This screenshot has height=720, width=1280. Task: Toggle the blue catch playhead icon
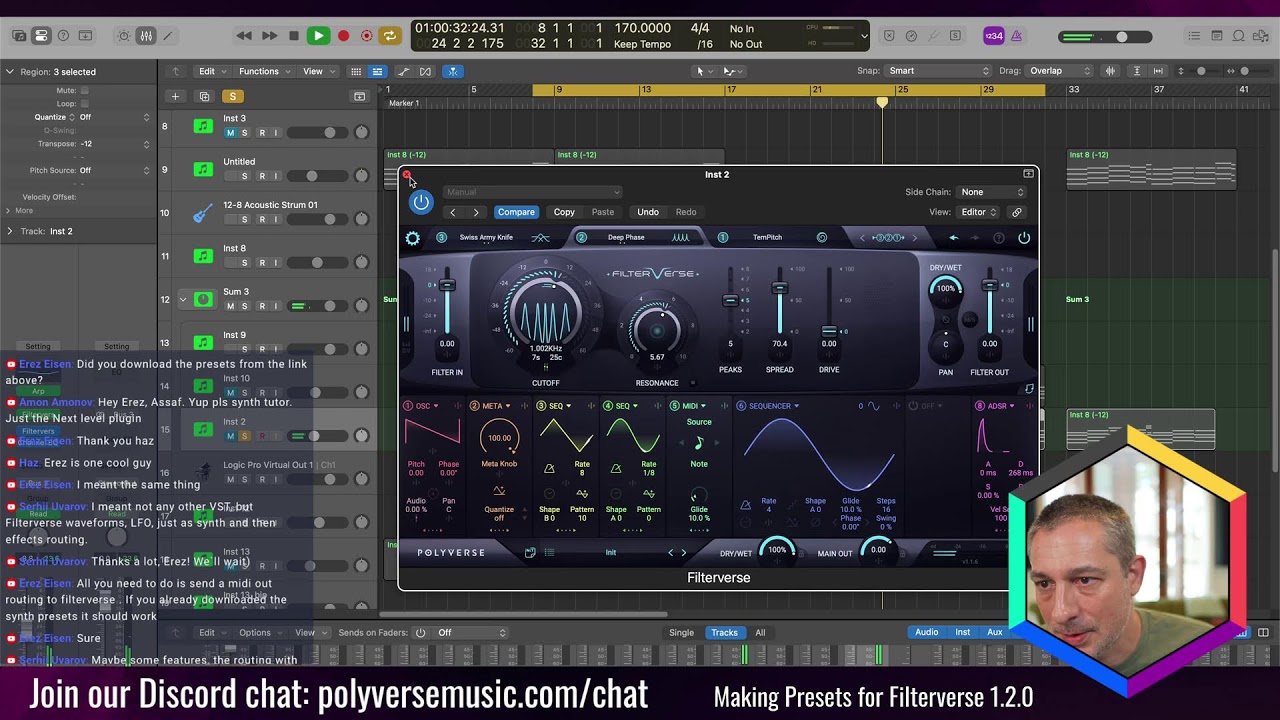tap(452, 71)
